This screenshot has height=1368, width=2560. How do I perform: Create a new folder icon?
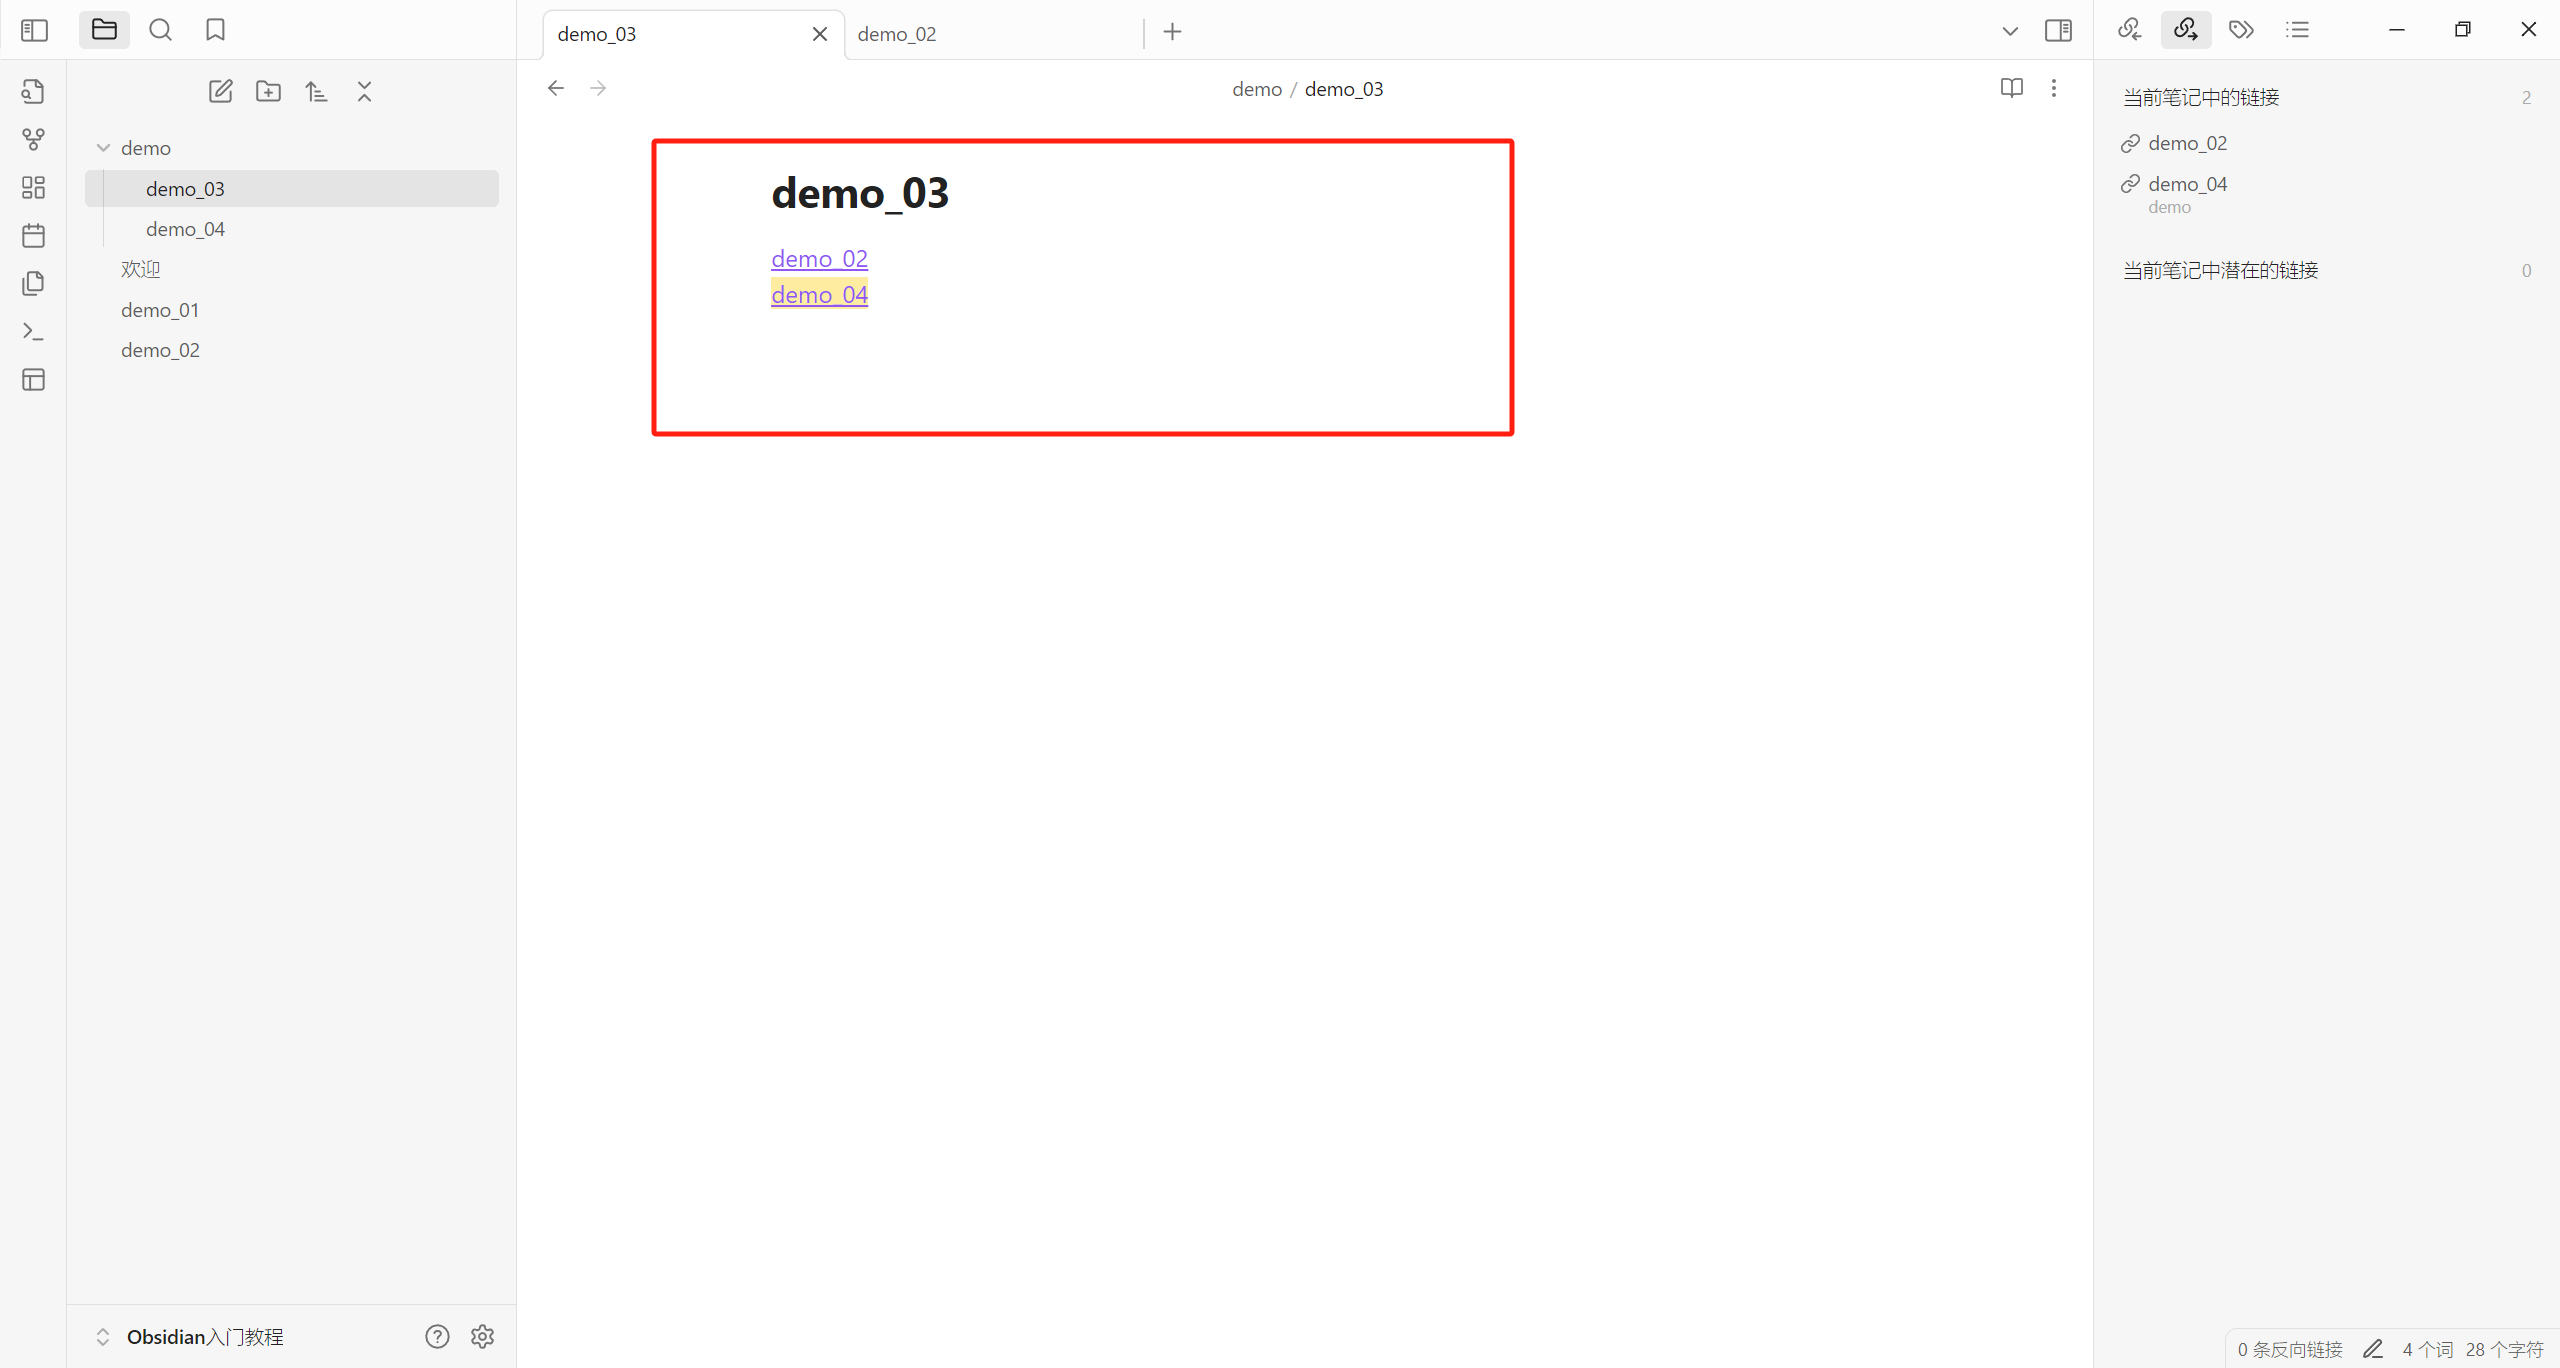tap(268, 91)
